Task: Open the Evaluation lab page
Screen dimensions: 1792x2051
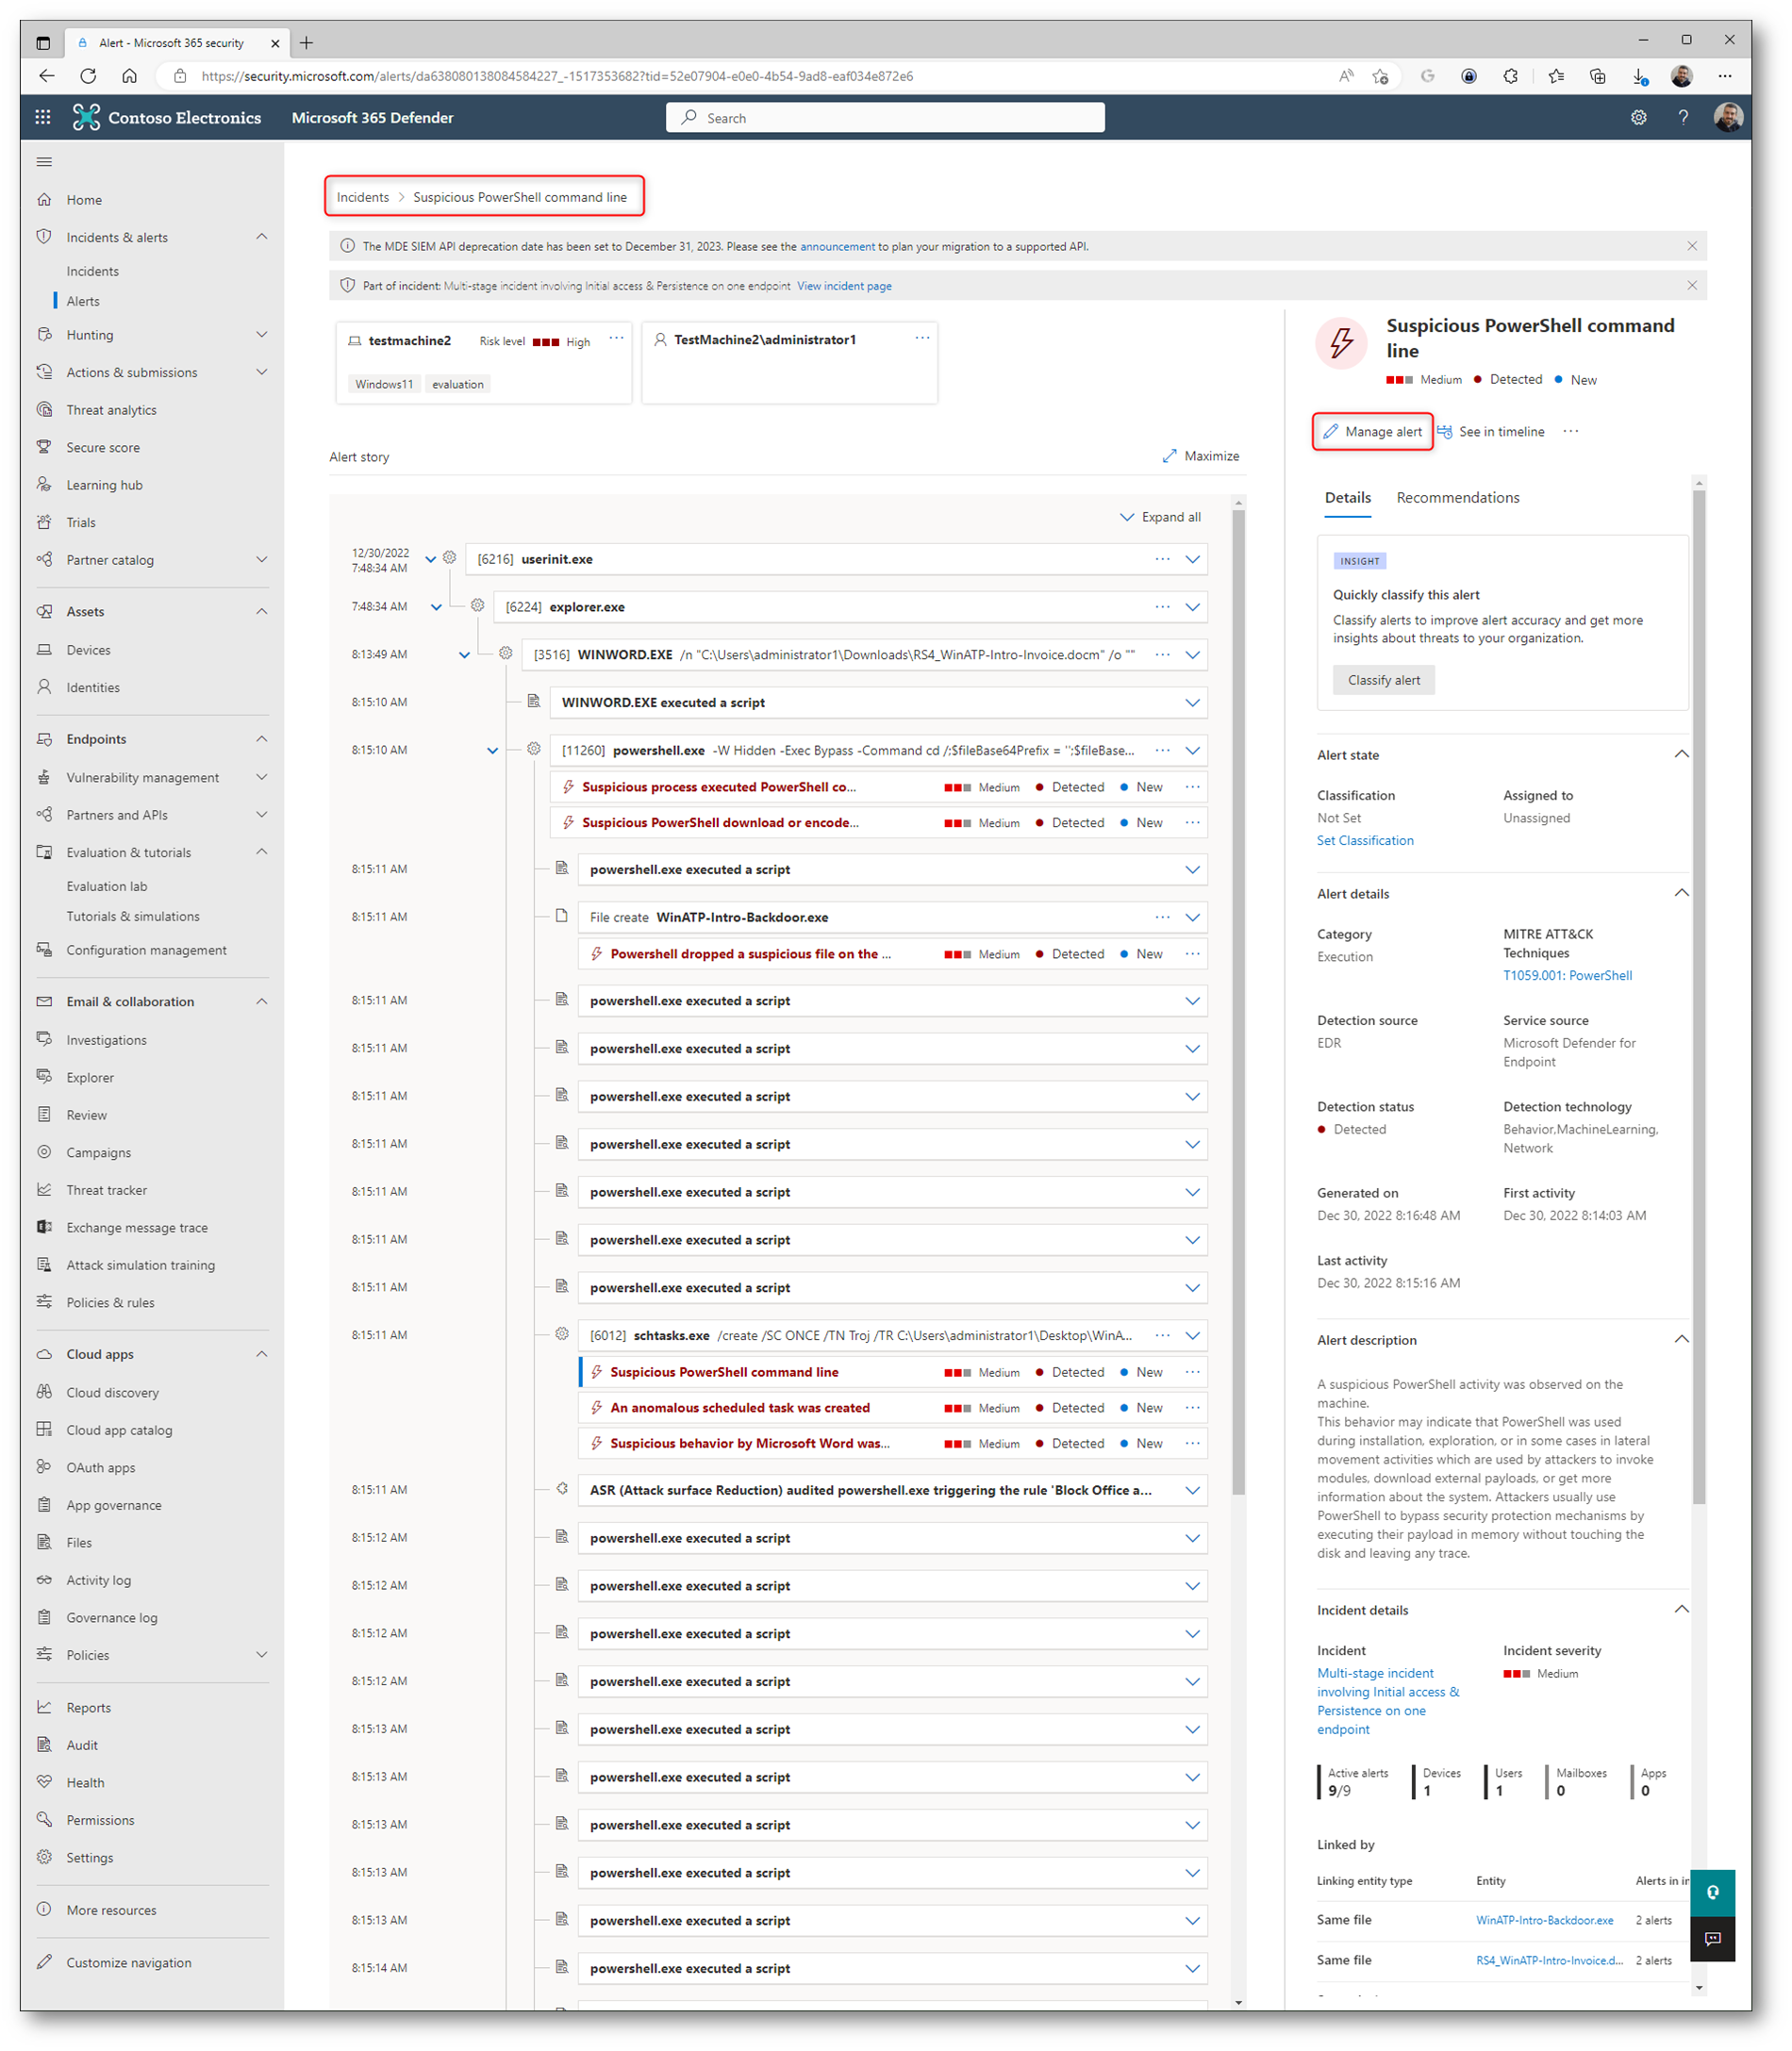Action: click(107, 886)
